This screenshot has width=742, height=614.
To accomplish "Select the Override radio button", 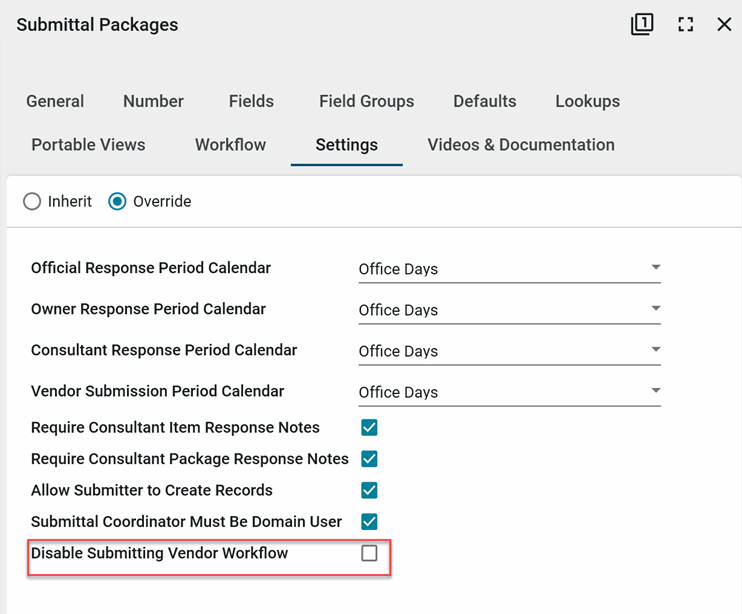I will click(118, 202).
